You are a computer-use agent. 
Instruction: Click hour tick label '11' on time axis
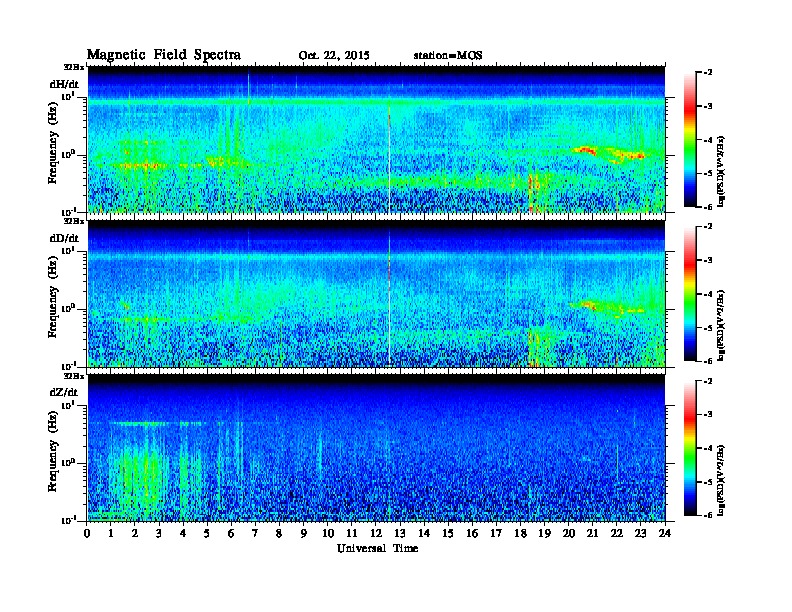(352, 533)
